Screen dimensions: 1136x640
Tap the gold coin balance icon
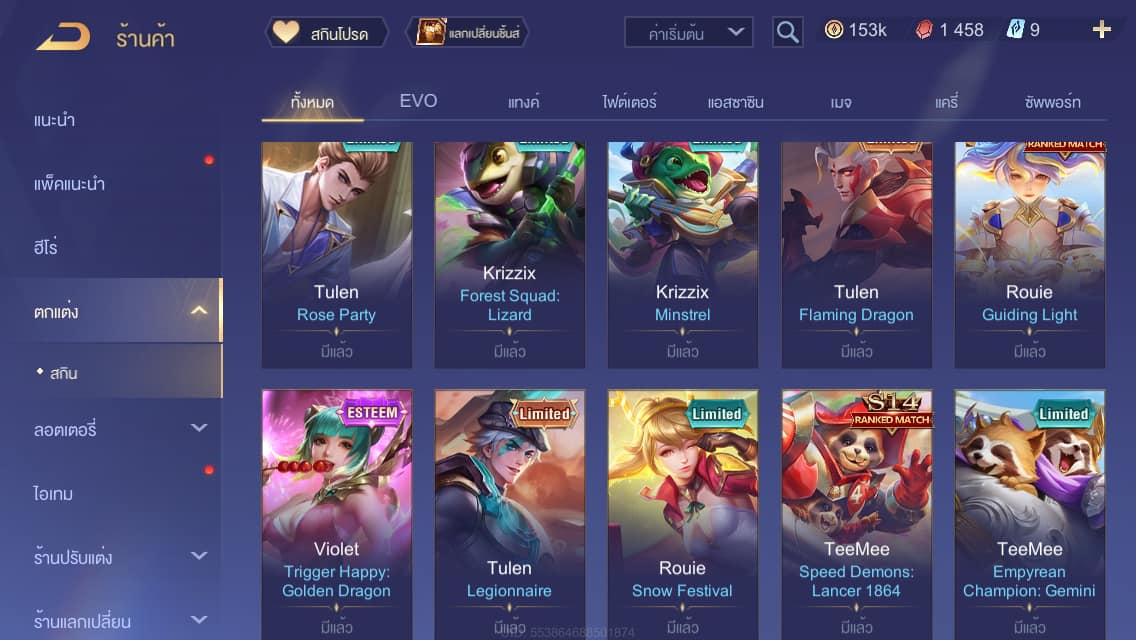point(834,29)
